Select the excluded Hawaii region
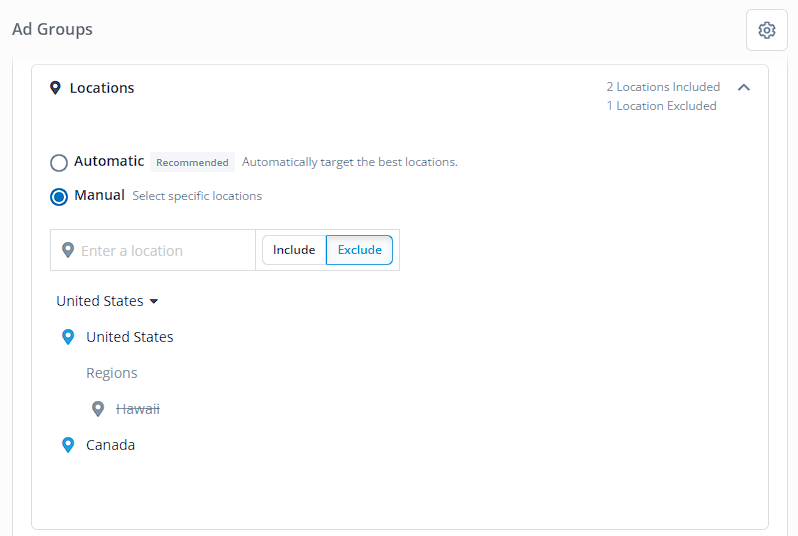This screenshot has height=536, width=798. tap(138, 409)
